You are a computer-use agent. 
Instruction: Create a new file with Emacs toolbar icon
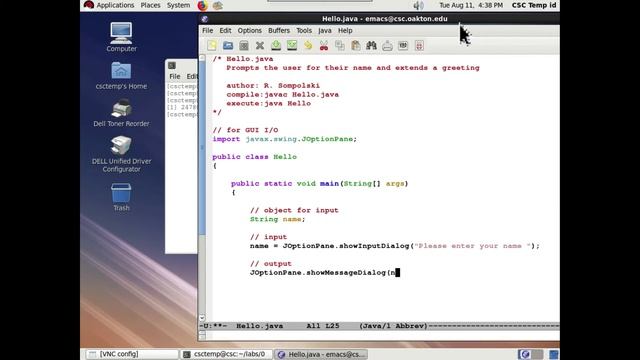coord(212,46)
